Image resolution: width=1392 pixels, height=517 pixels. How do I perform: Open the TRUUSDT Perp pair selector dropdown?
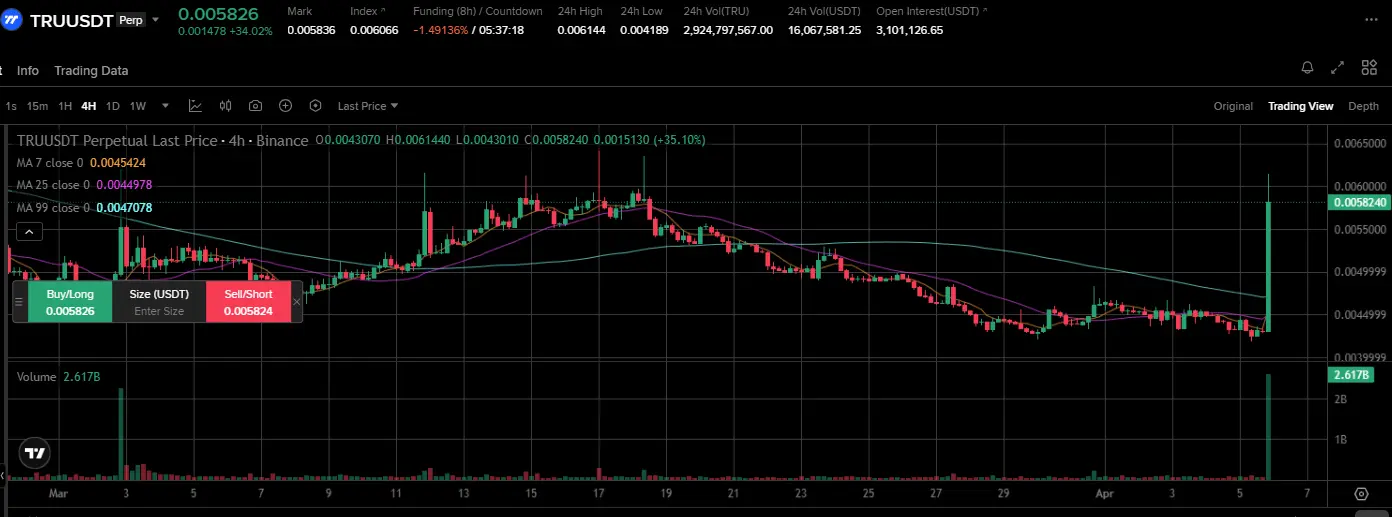(156, 20)
